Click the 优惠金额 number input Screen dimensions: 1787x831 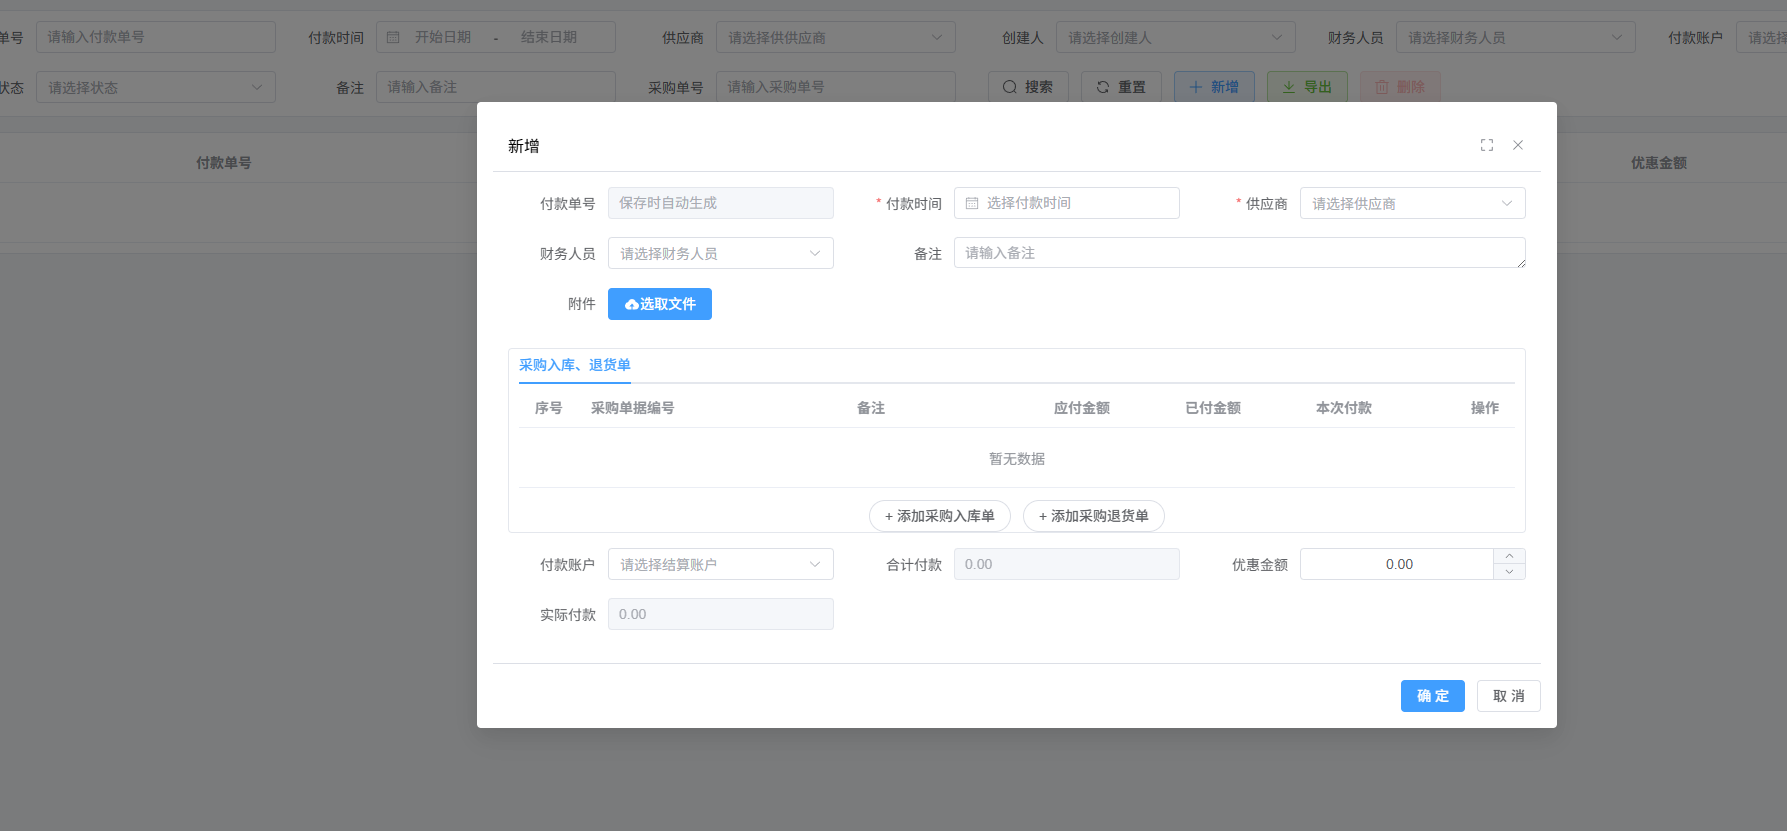[x=1398, y=564]
